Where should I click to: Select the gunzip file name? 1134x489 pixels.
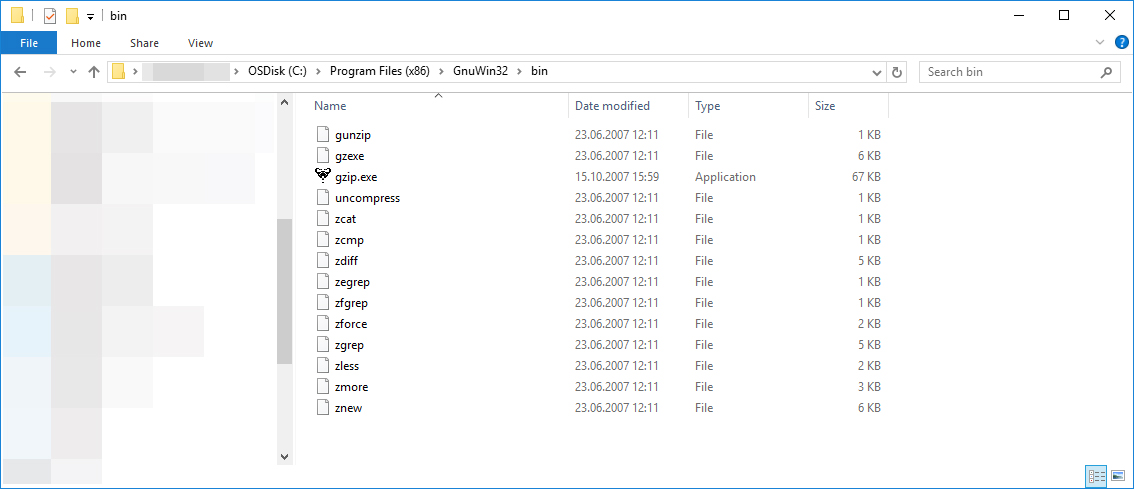click(353, 135)
